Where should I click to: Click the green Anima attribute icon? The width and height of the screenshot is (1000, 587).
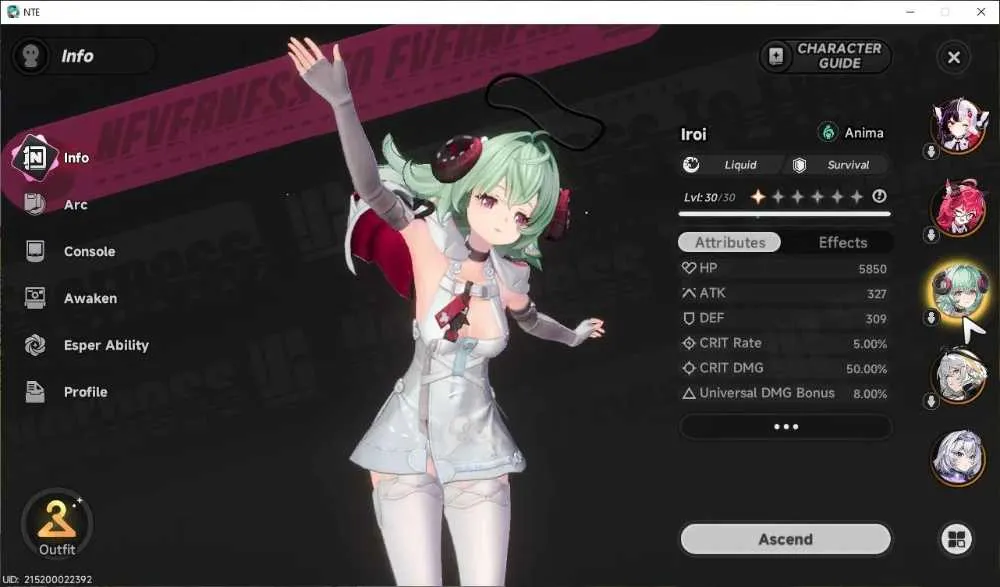(828, 132)
